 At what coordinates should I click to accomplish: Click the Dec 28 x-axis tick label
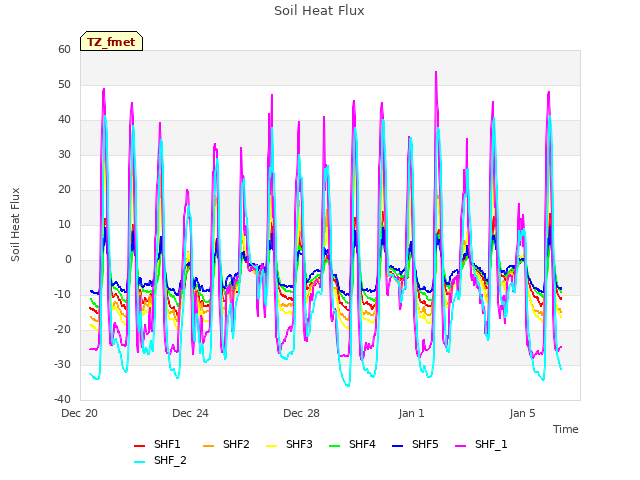click(x=301, y=413)
